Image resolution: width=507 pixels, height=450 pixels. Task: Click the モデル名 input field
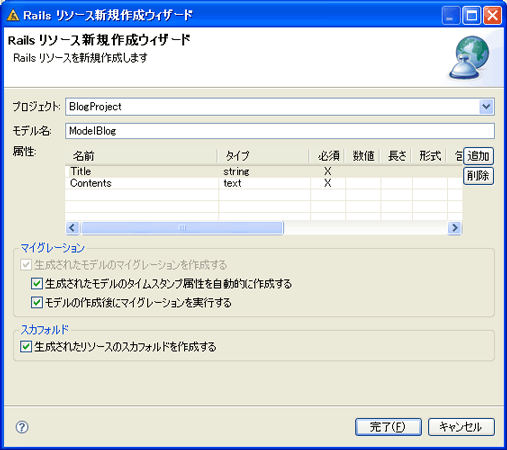[280, 131]
